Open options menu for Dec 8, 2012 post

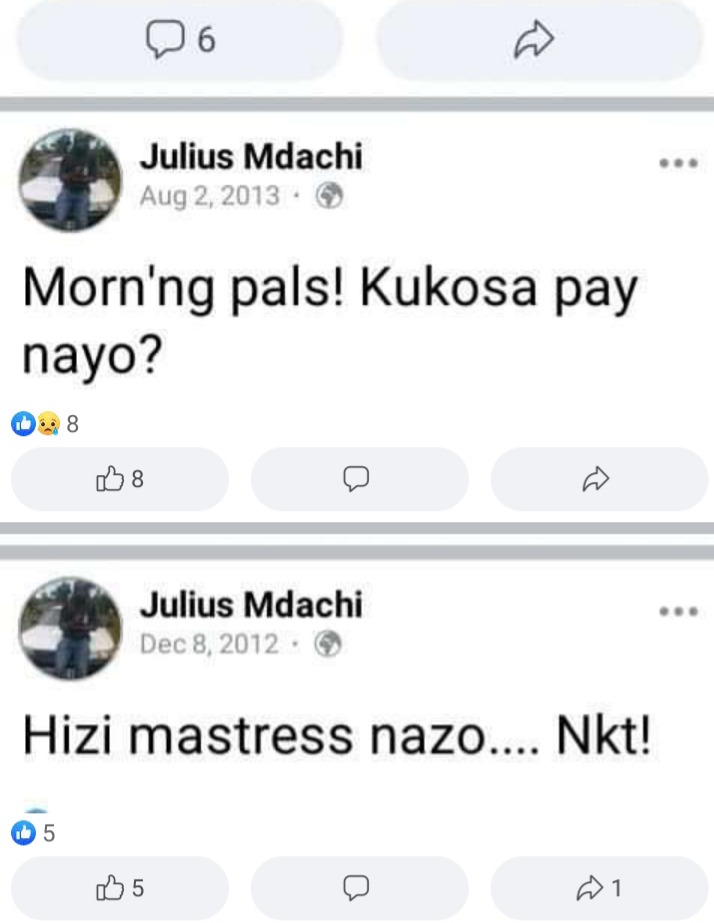tap(679, 612)
